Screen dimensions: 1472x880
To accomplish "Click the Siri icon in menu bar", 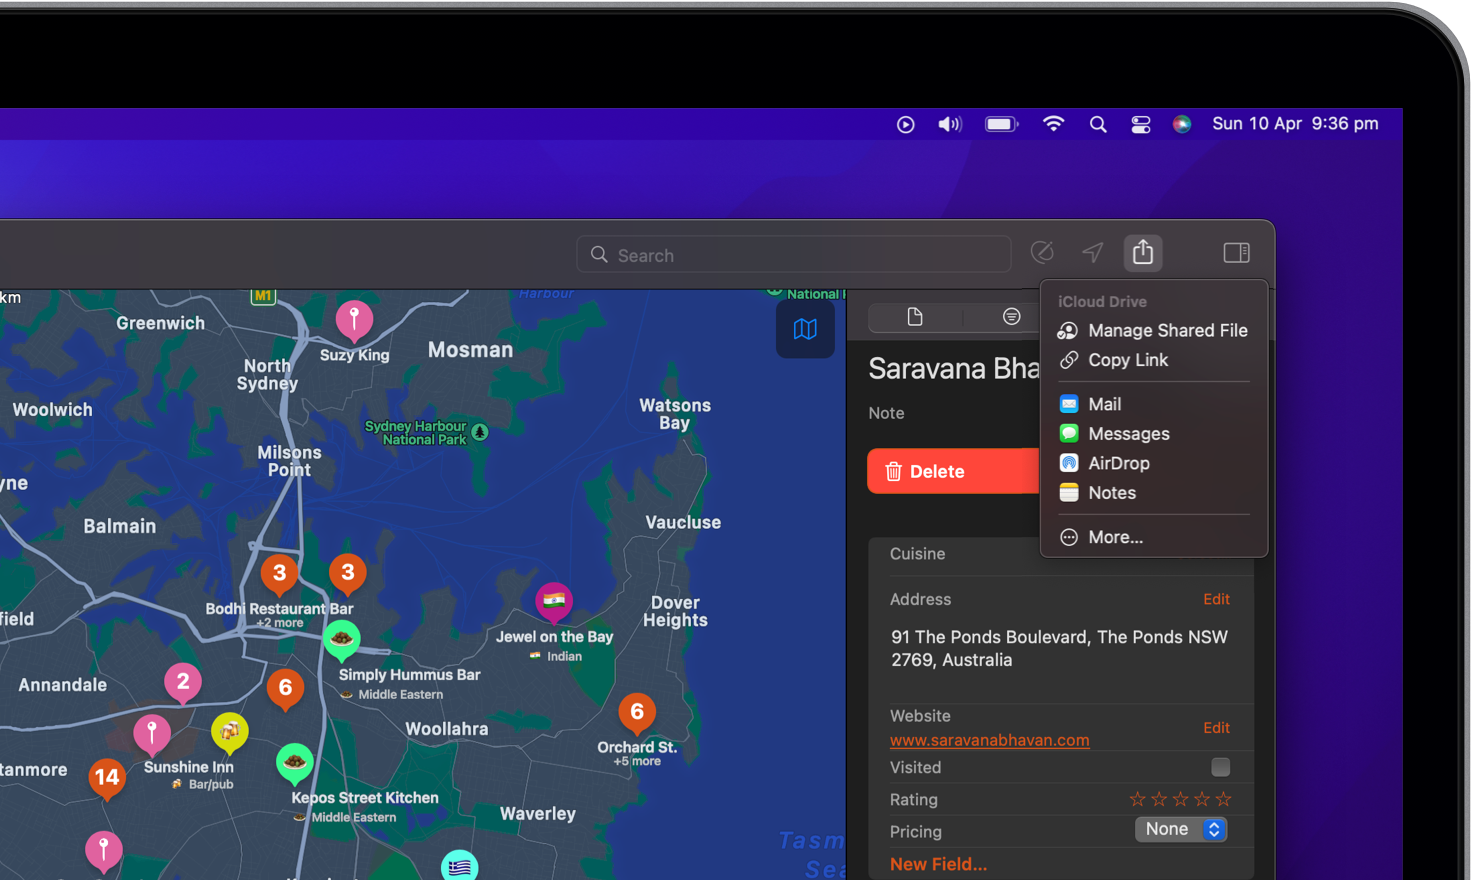I will point(1182,124).
